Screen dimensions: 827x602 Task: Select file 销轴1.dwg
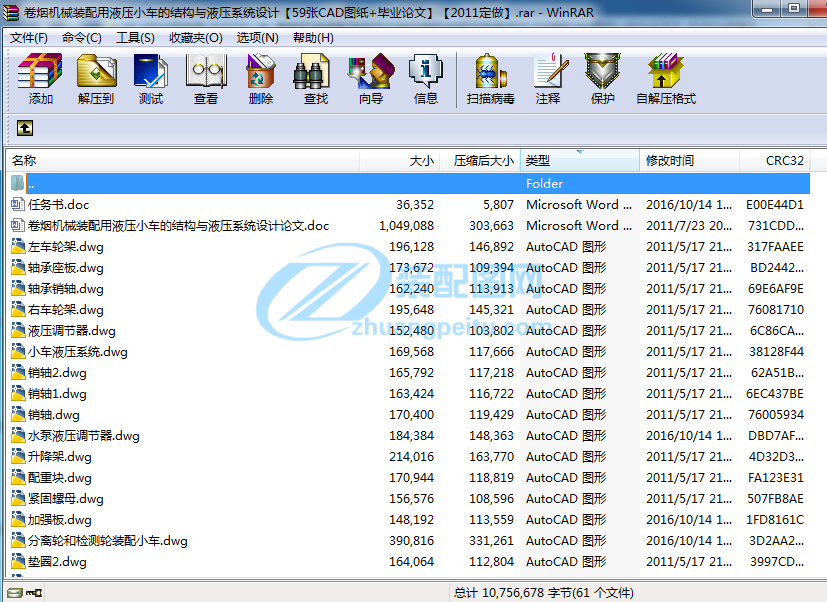57,394
